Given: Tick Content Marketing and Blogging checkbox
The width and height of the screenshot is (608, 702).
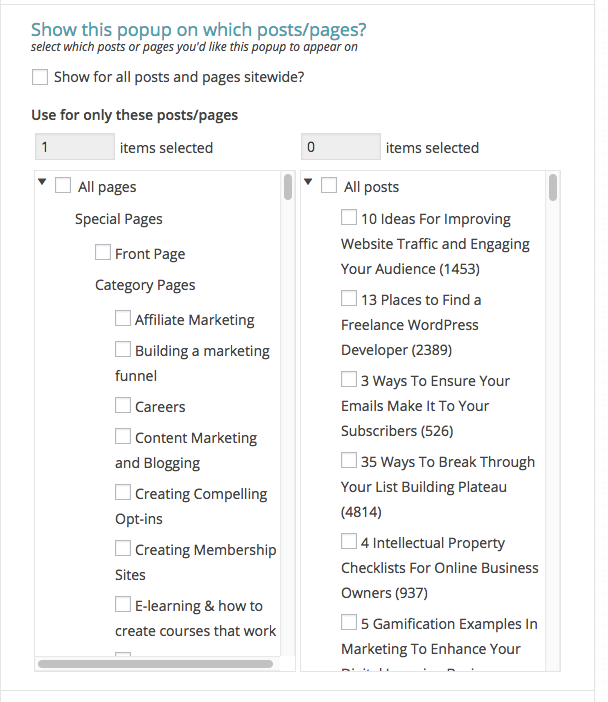Looking at the screenshot, I should tap(123, 437).
